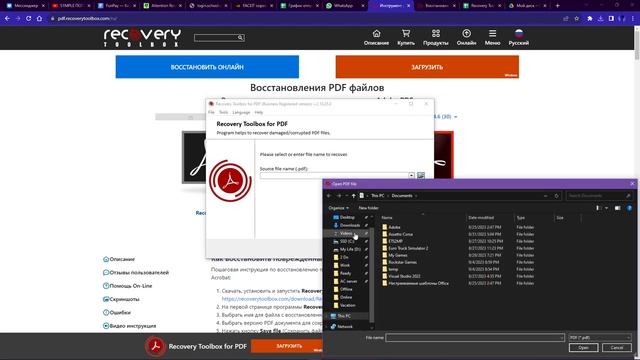Image resolution: width=640 pixels, height=360 pixels.
Task: Select the Visual Studio 2022 folder
Action: 404,276
